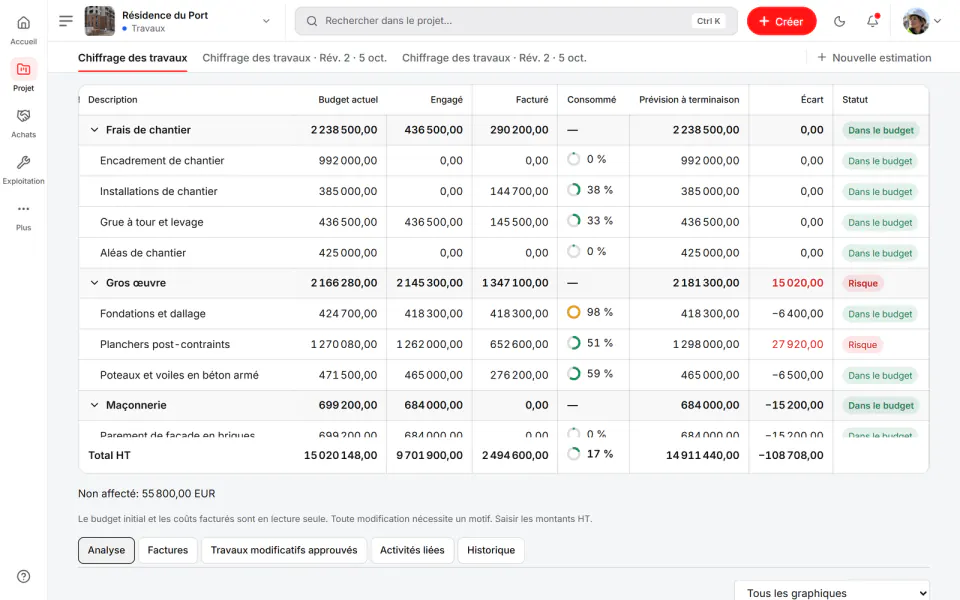
Task: Go to Accueil in the sidebar
Action: tap(23, 30)
